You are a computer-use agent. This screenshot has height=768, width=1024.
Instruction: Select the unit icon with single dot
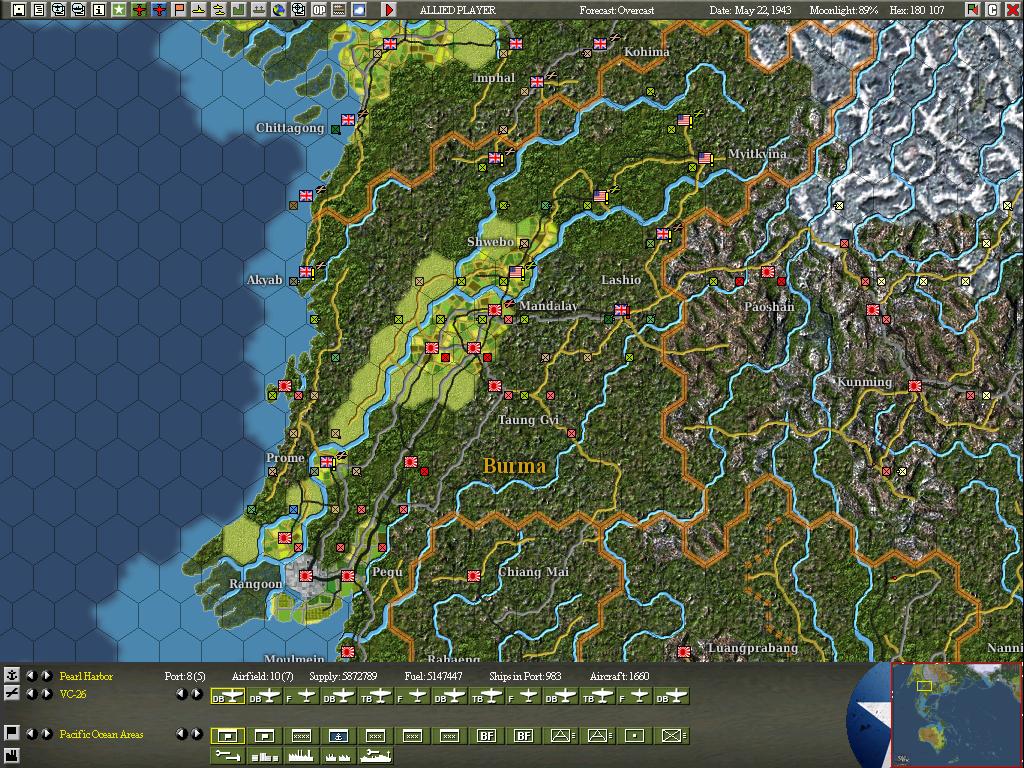click(x=634, y=736)
